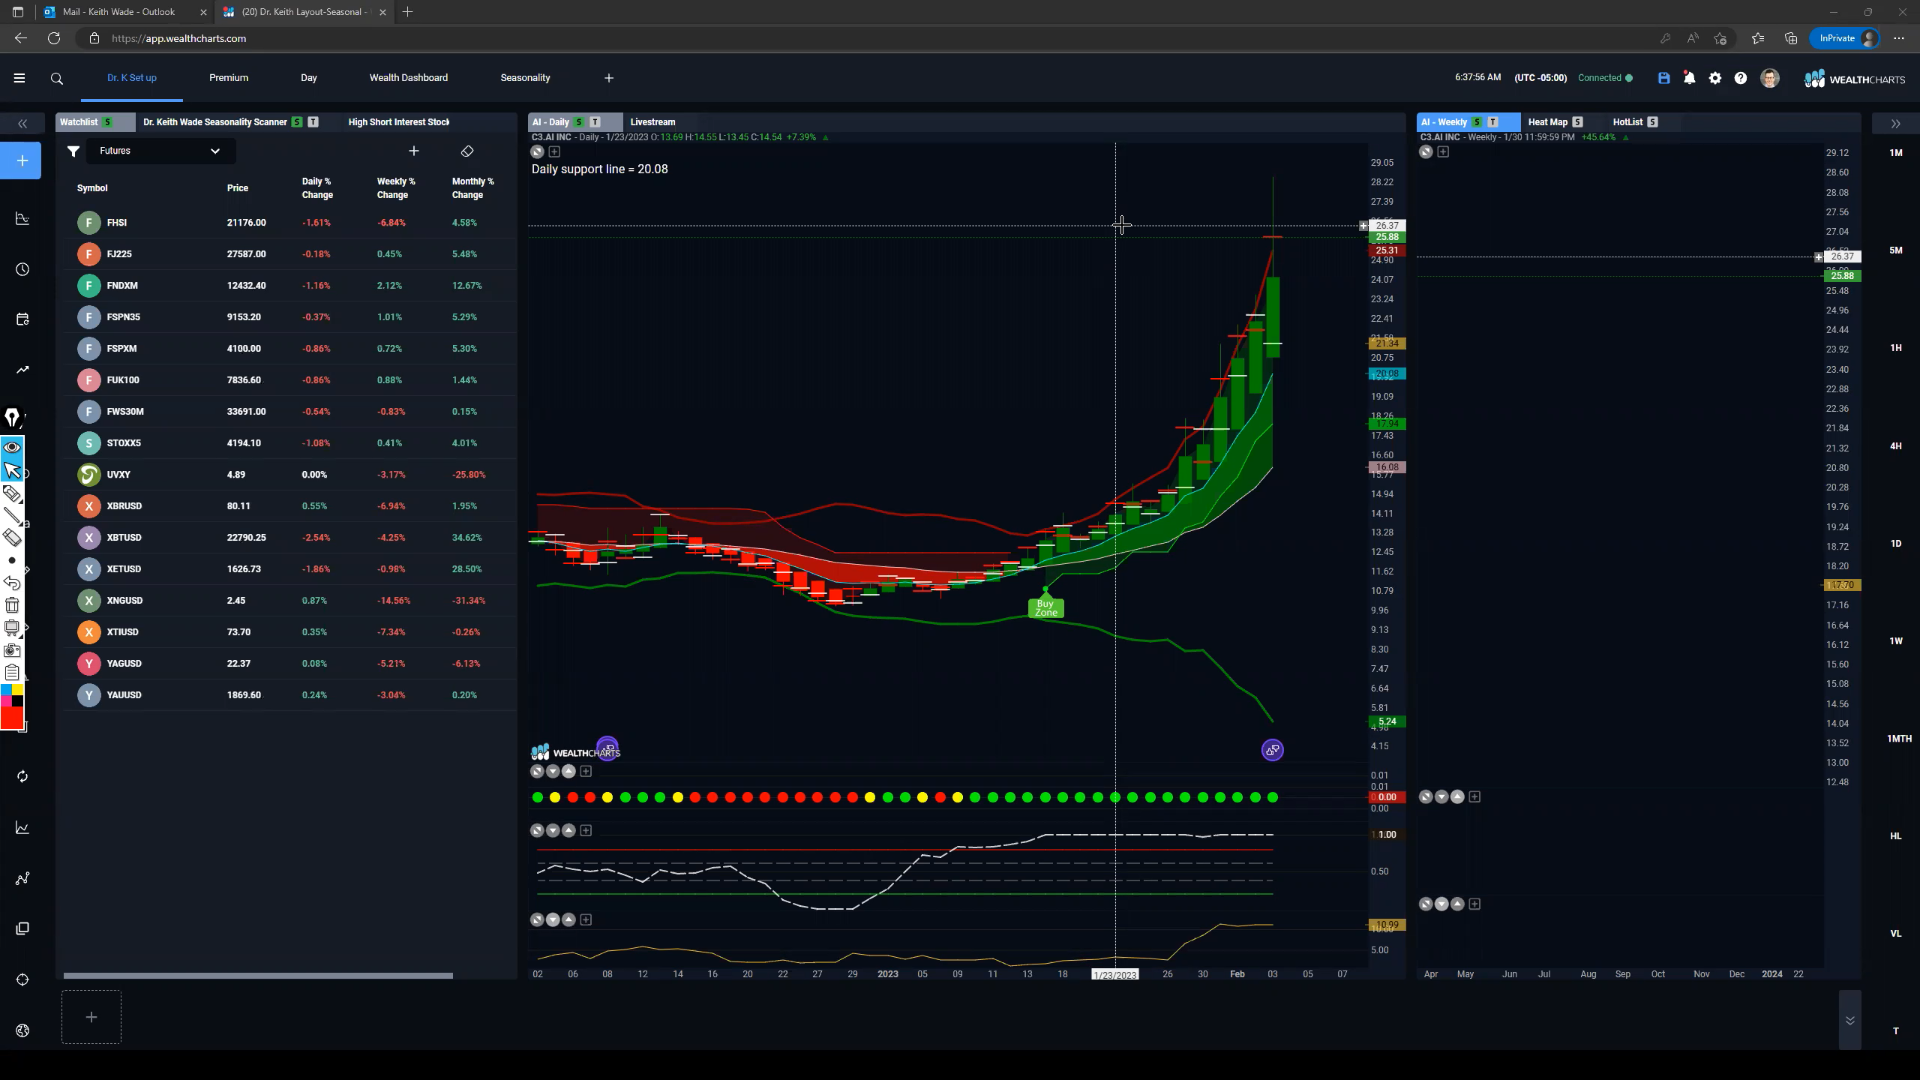Select the brush size dot tool

(x=12, y=560)
